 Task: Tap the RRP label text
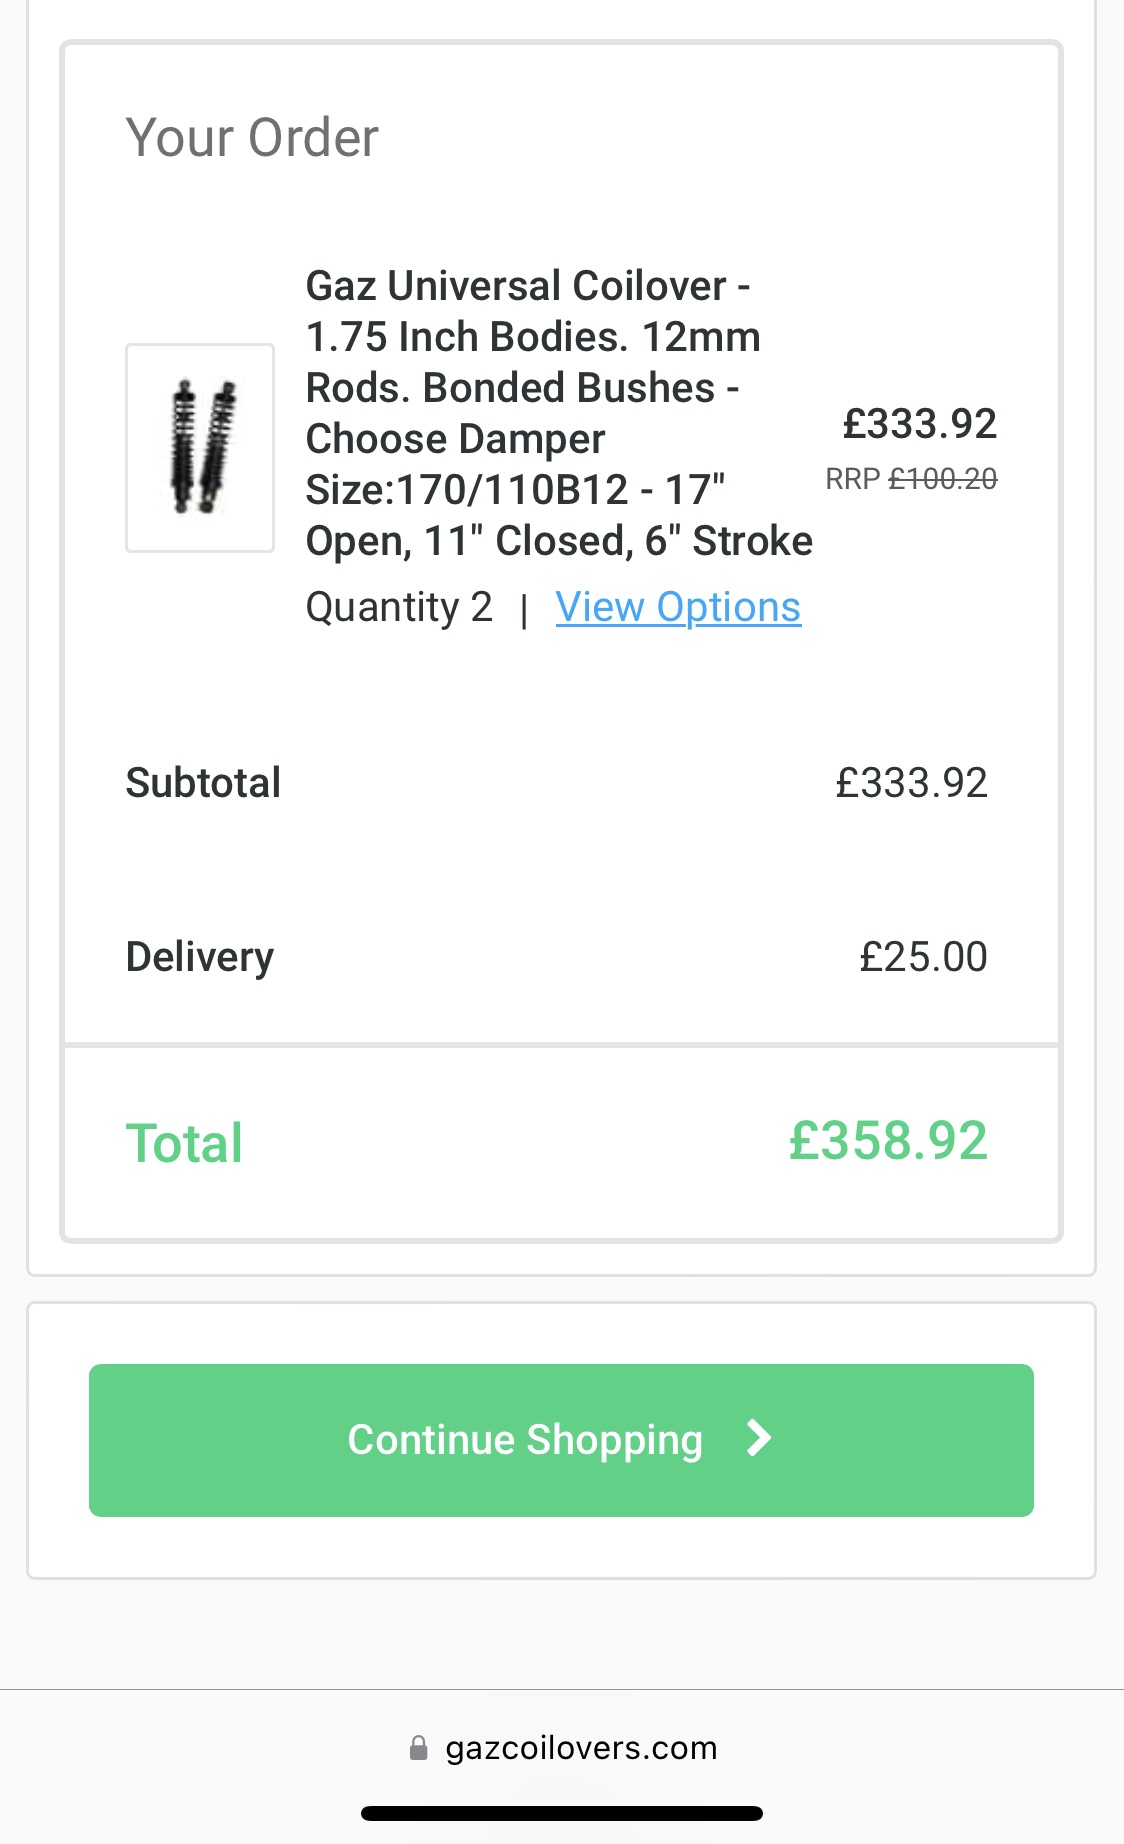pyautogui.click(x=852, y=480)
